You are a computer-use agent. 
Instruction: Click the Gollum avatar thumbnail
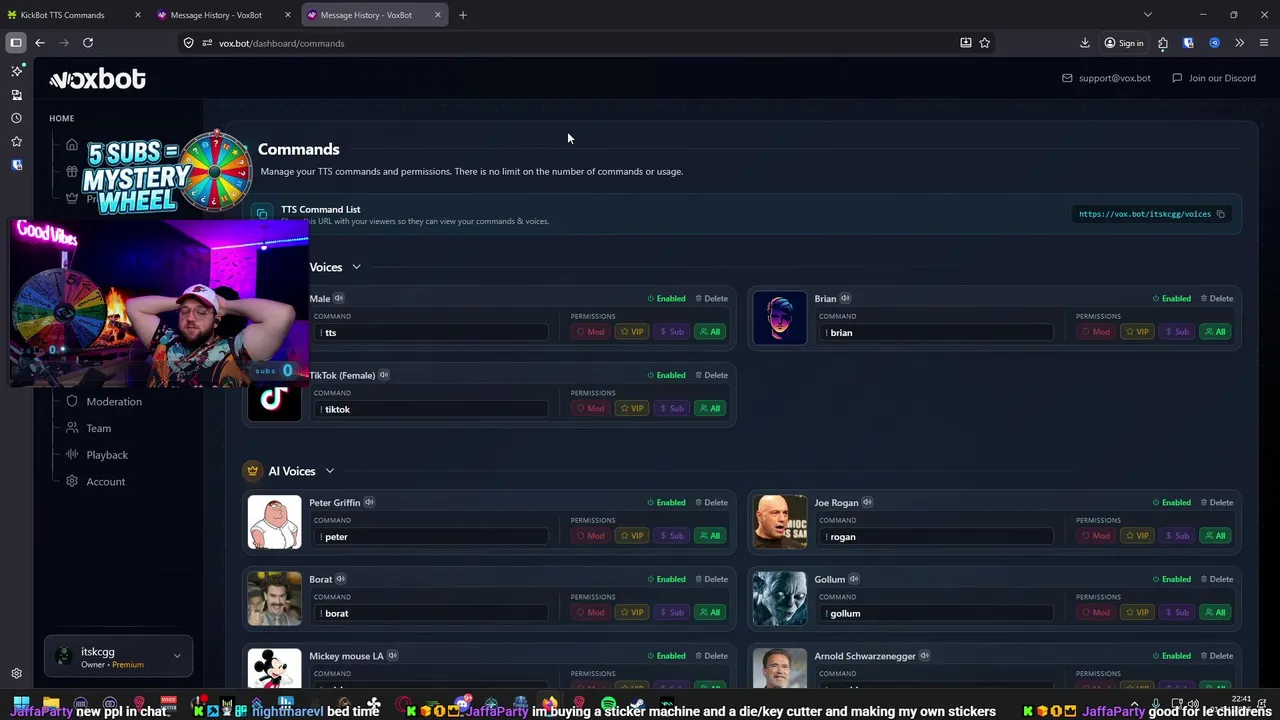coord(780,598)
